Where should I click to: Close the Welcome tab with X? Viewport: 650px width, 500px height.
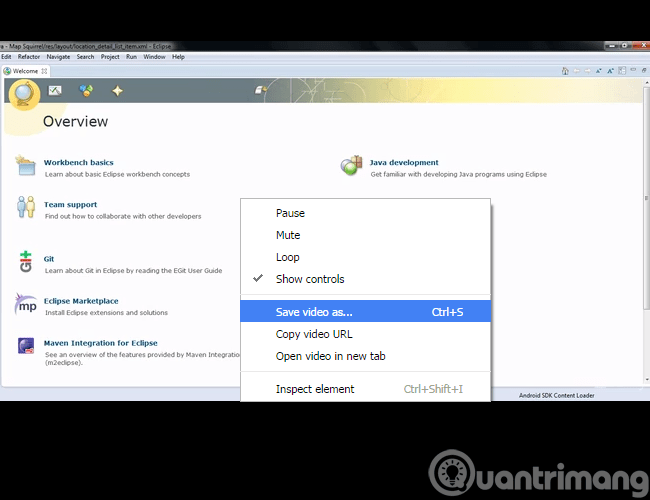pyautogui.click(x=44, y=71)
